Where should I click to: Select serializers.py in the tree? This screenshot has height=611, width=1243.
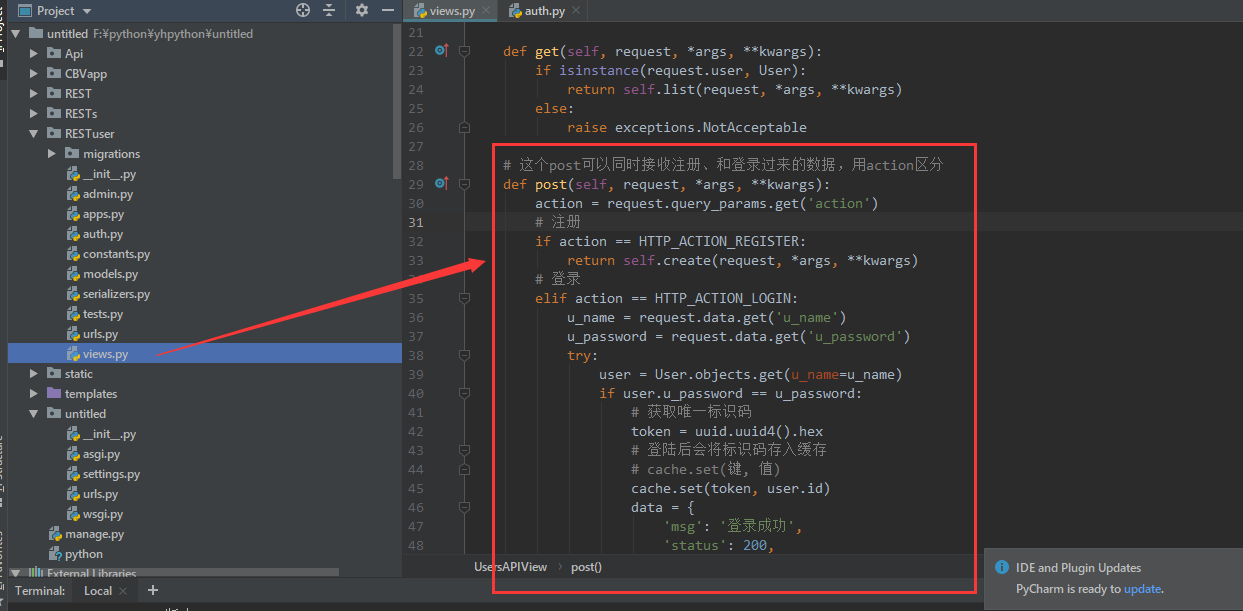point(116,294)
